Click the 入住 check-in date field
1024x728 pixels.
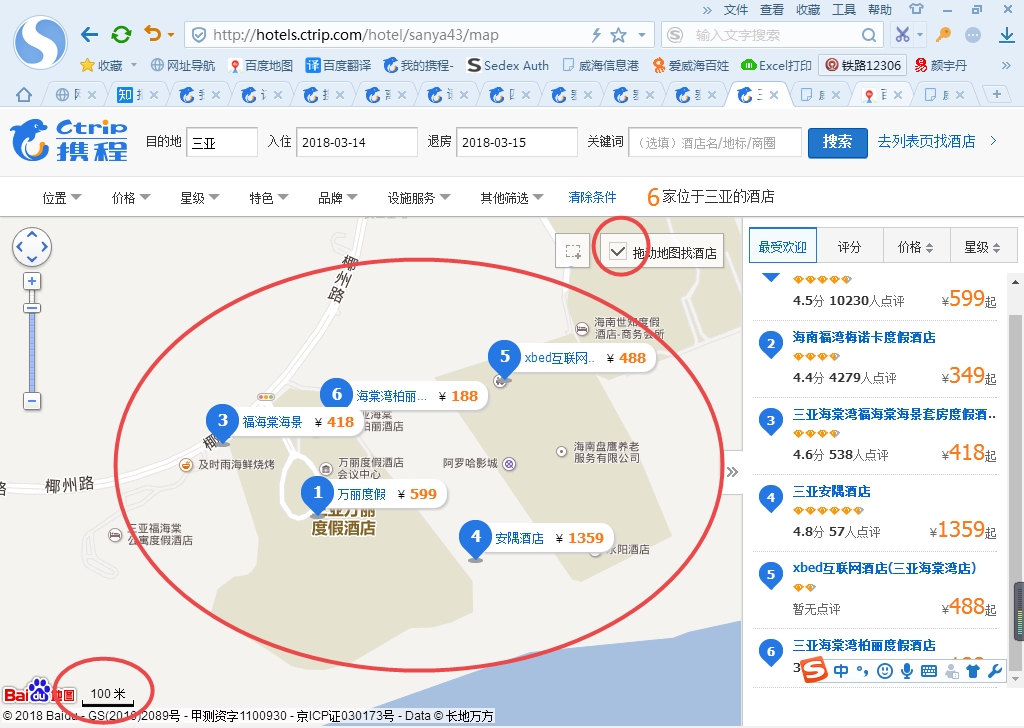(357, 142)
